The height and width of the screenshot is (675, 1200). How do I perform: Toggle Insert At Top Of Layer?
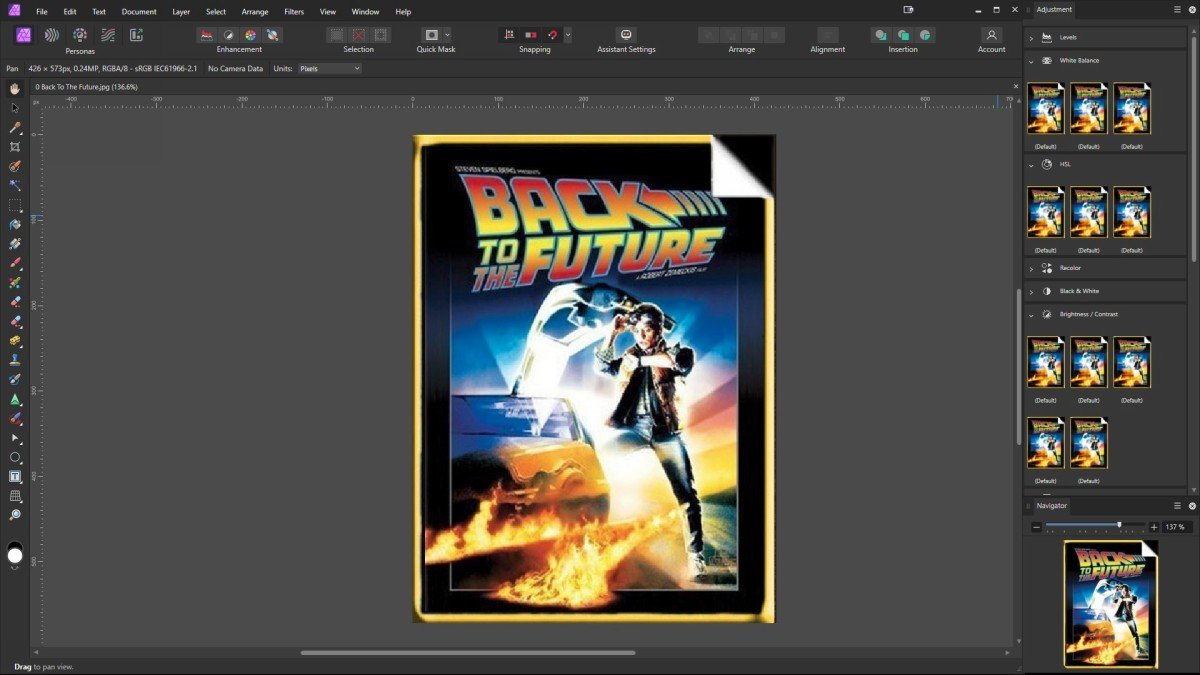pyautogui.click(x=903, y=34)
